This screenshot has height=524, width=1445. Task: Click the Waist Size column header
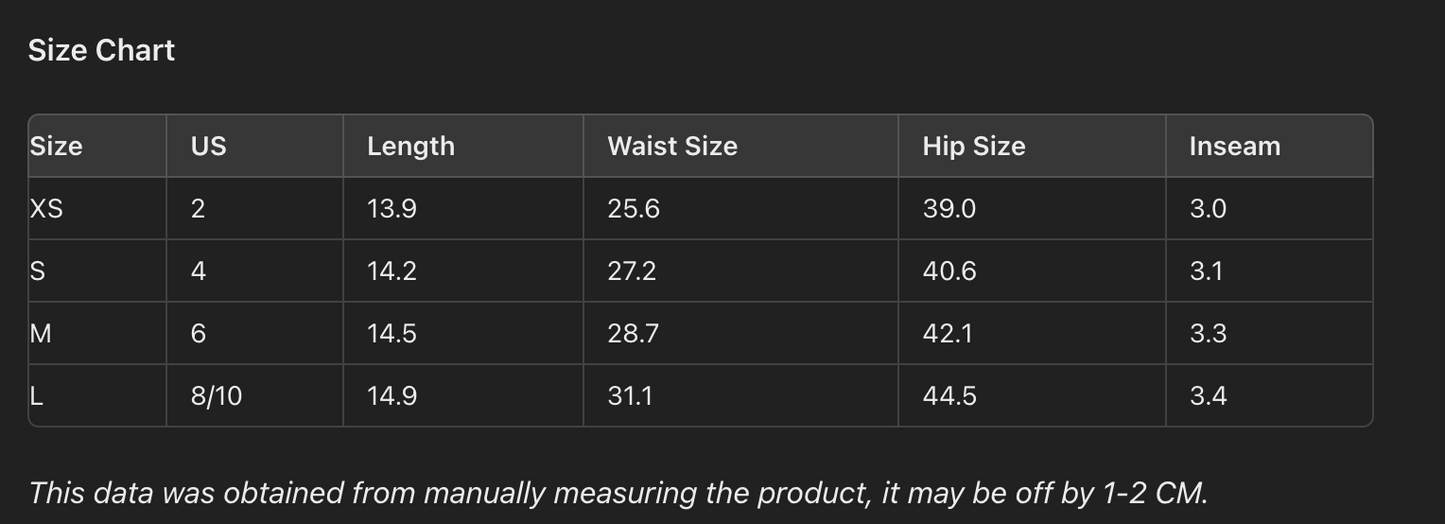point(672,146)
